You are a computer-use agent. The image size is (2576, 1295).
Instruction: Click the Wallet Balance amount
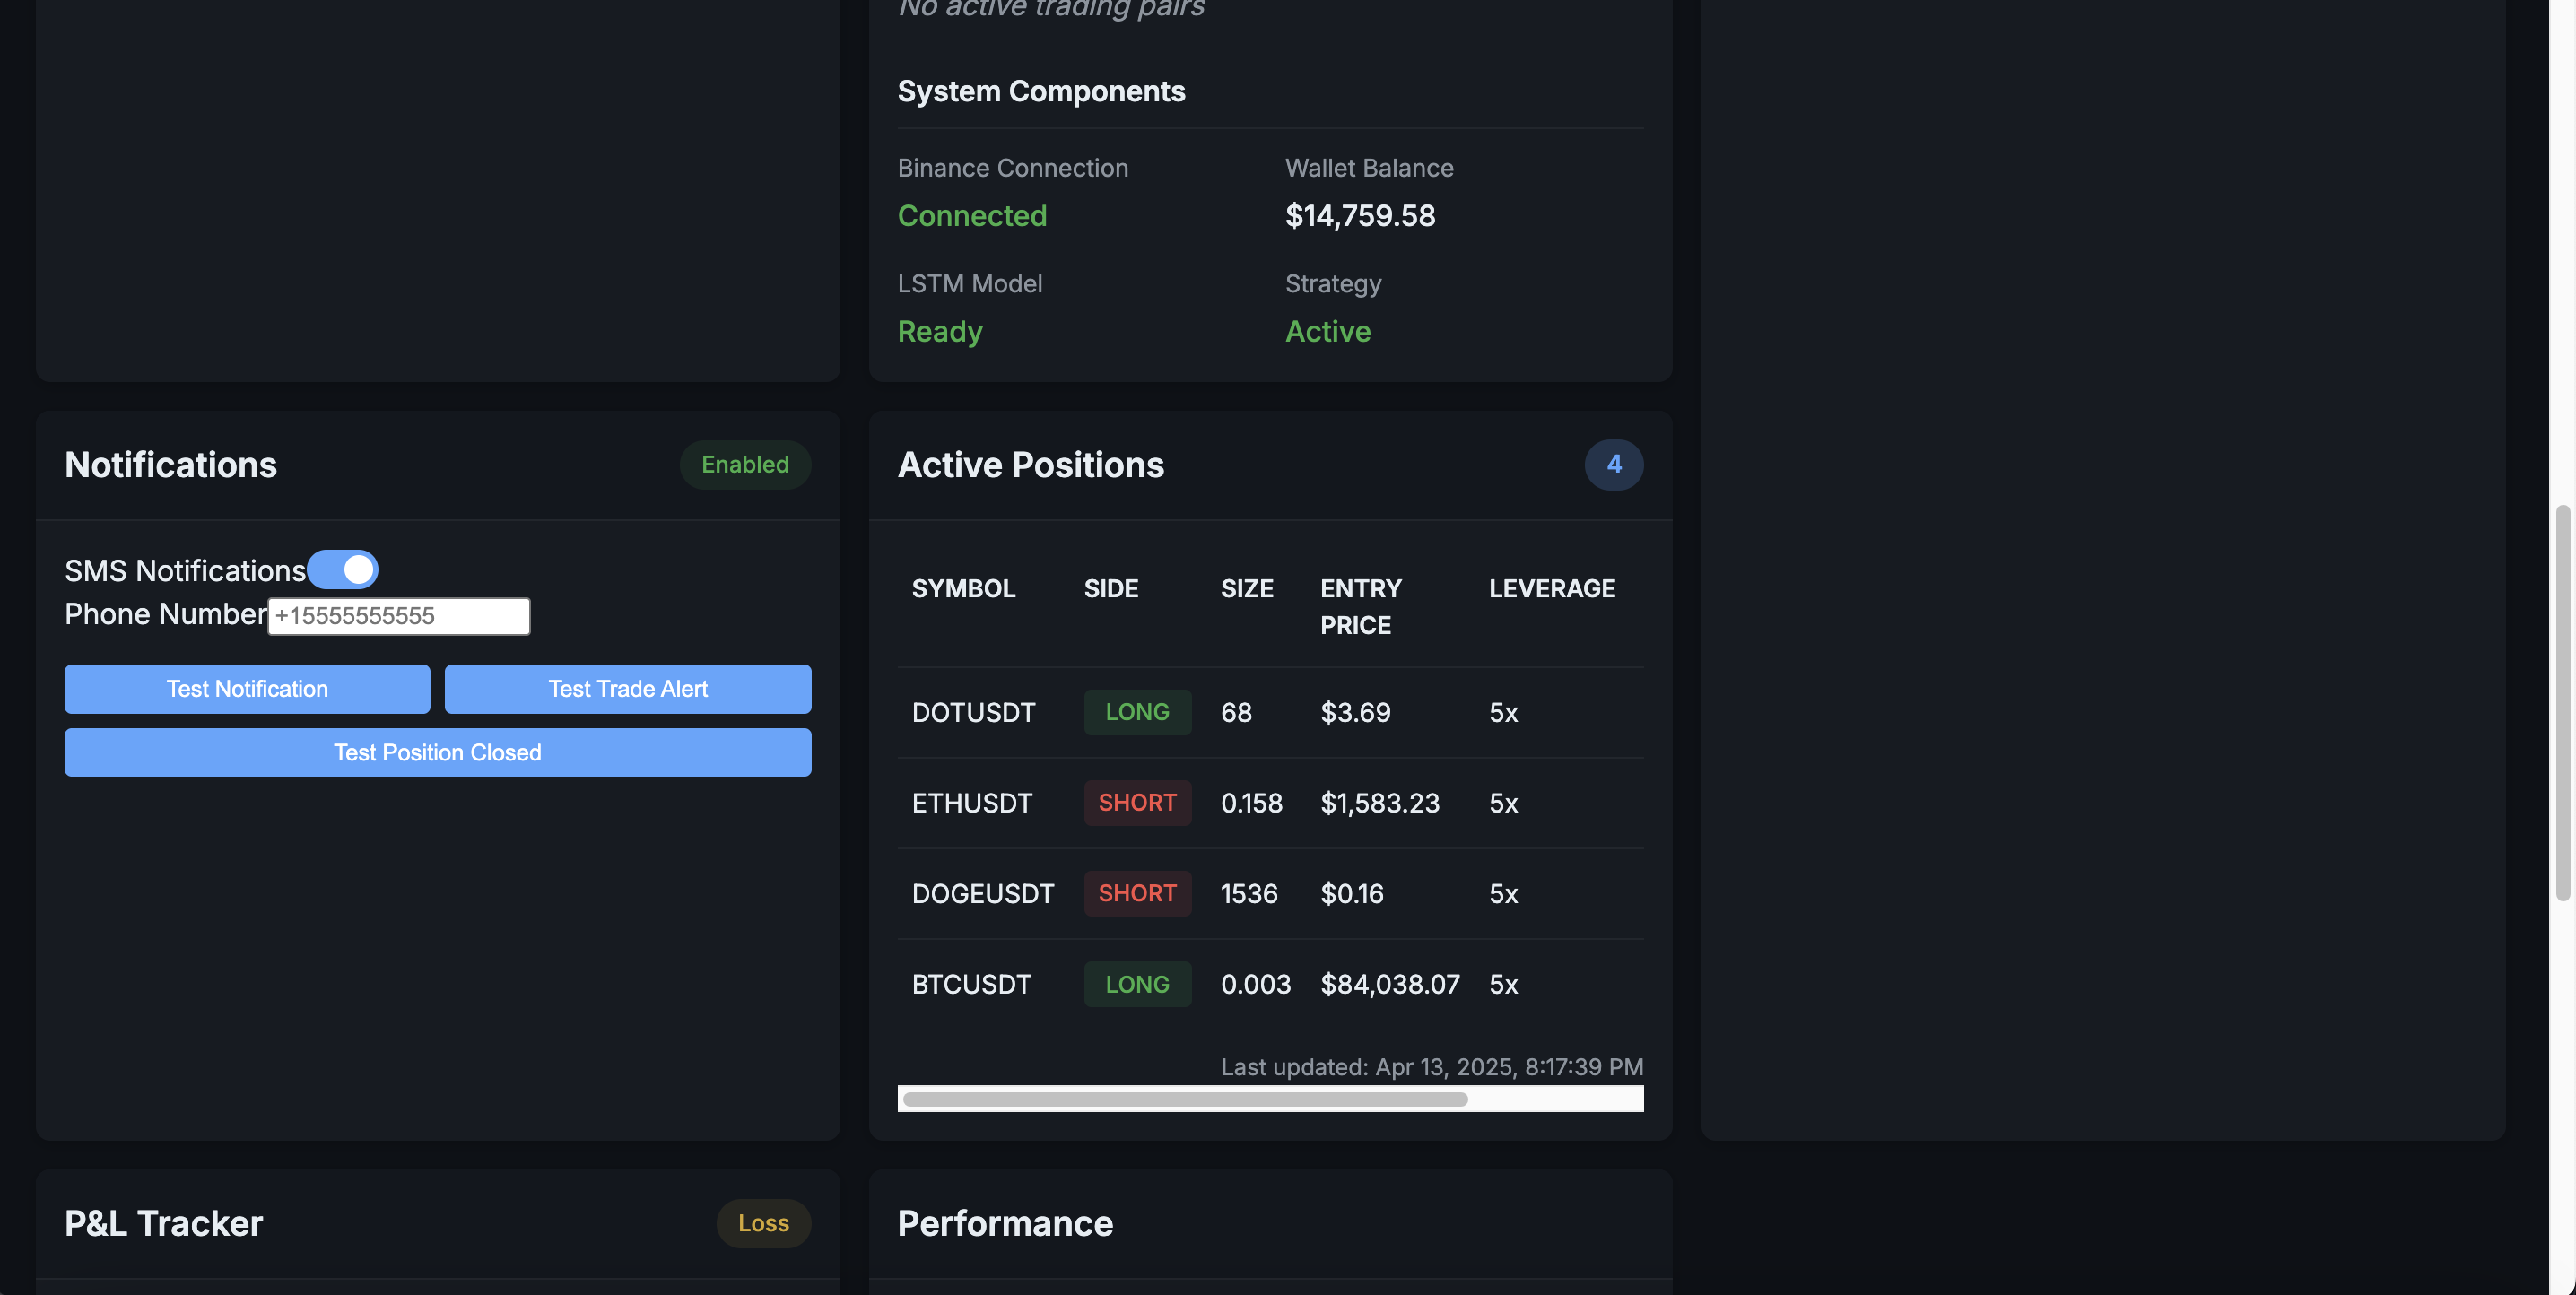(x=1359, y=215)
